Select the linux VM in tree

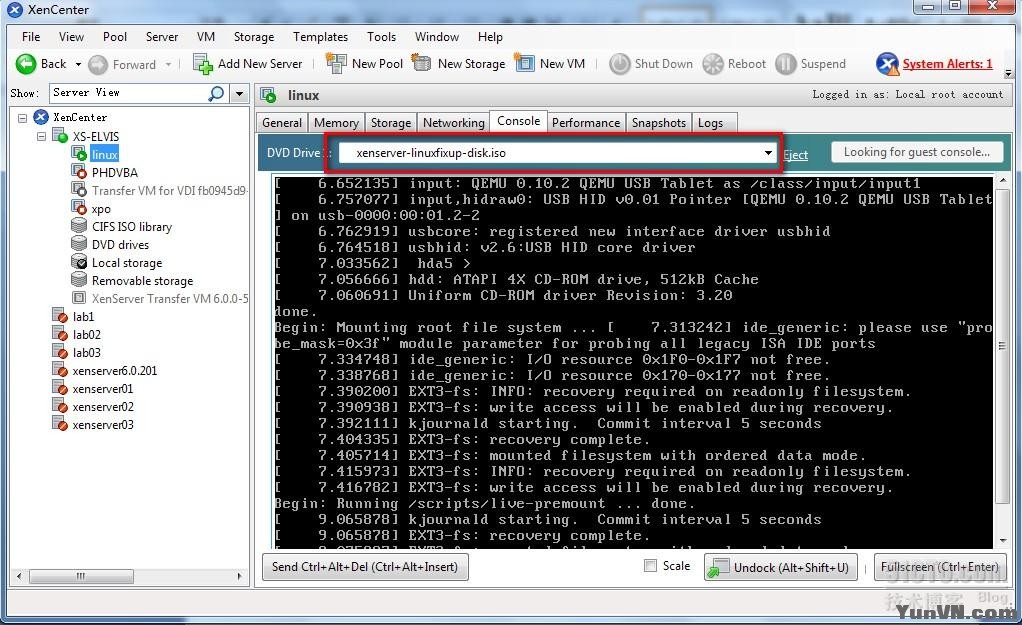pos(104,154)
